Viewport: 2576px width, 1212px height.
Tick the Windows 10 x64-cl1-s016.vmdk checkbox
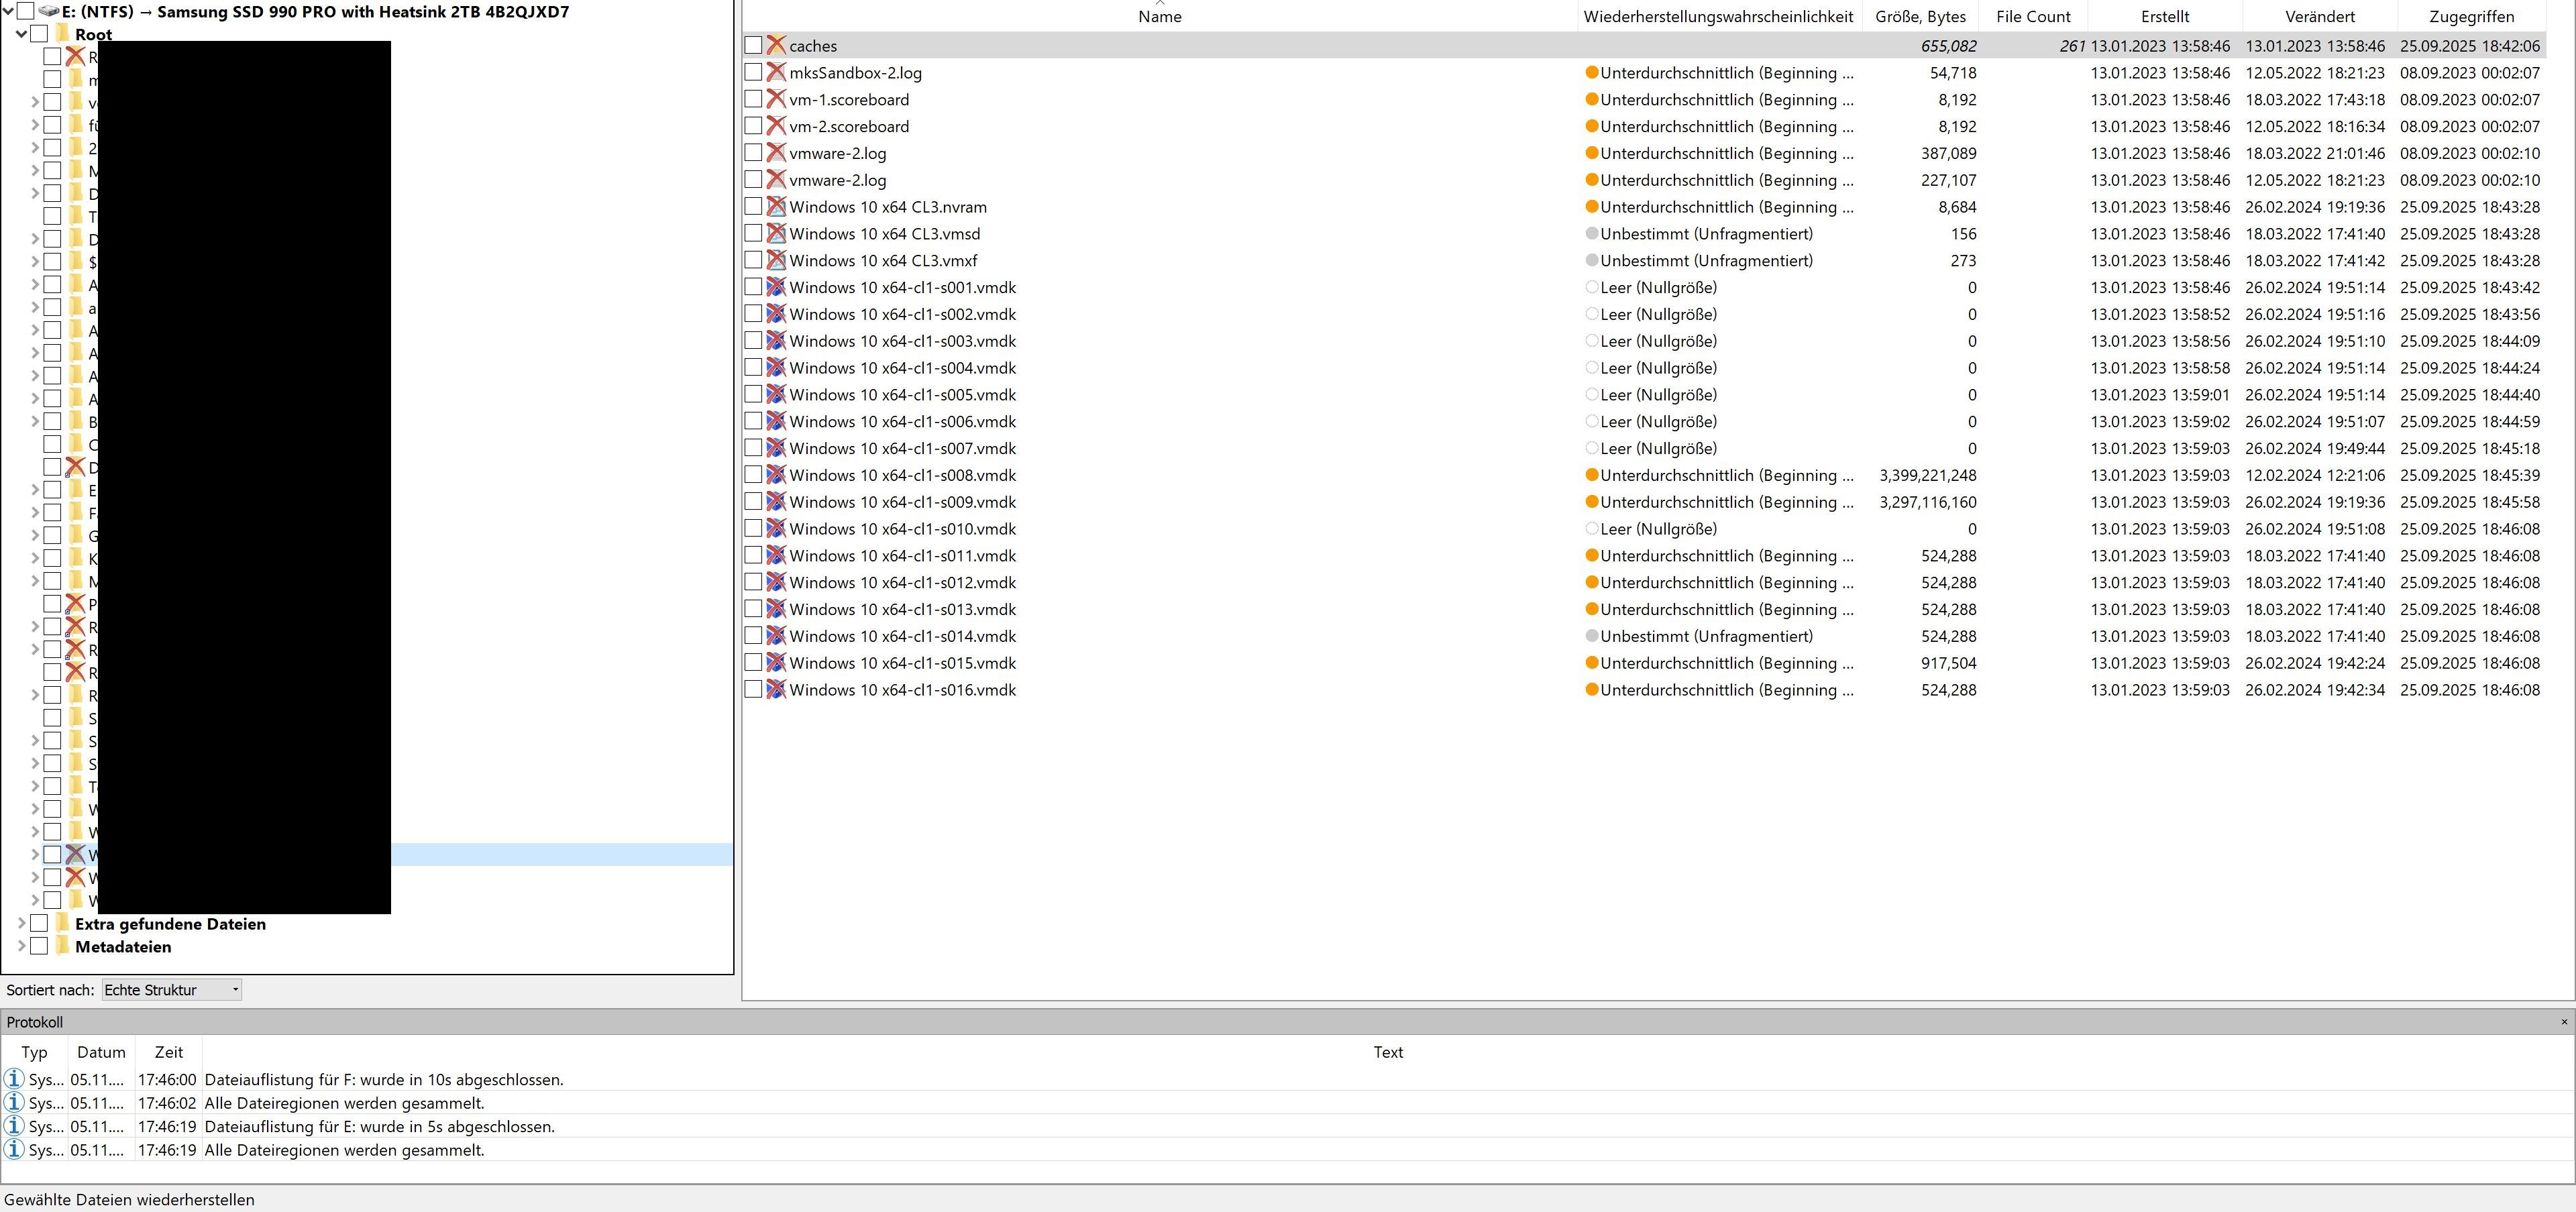click(753, 689)
